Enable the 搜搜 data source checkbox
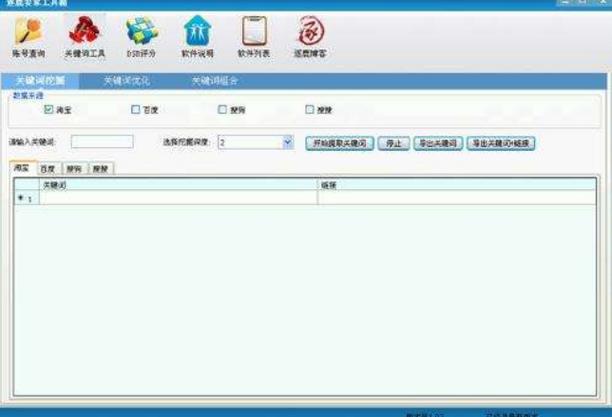The height and width of the screenshot is (417, 612). pos(310,109)
